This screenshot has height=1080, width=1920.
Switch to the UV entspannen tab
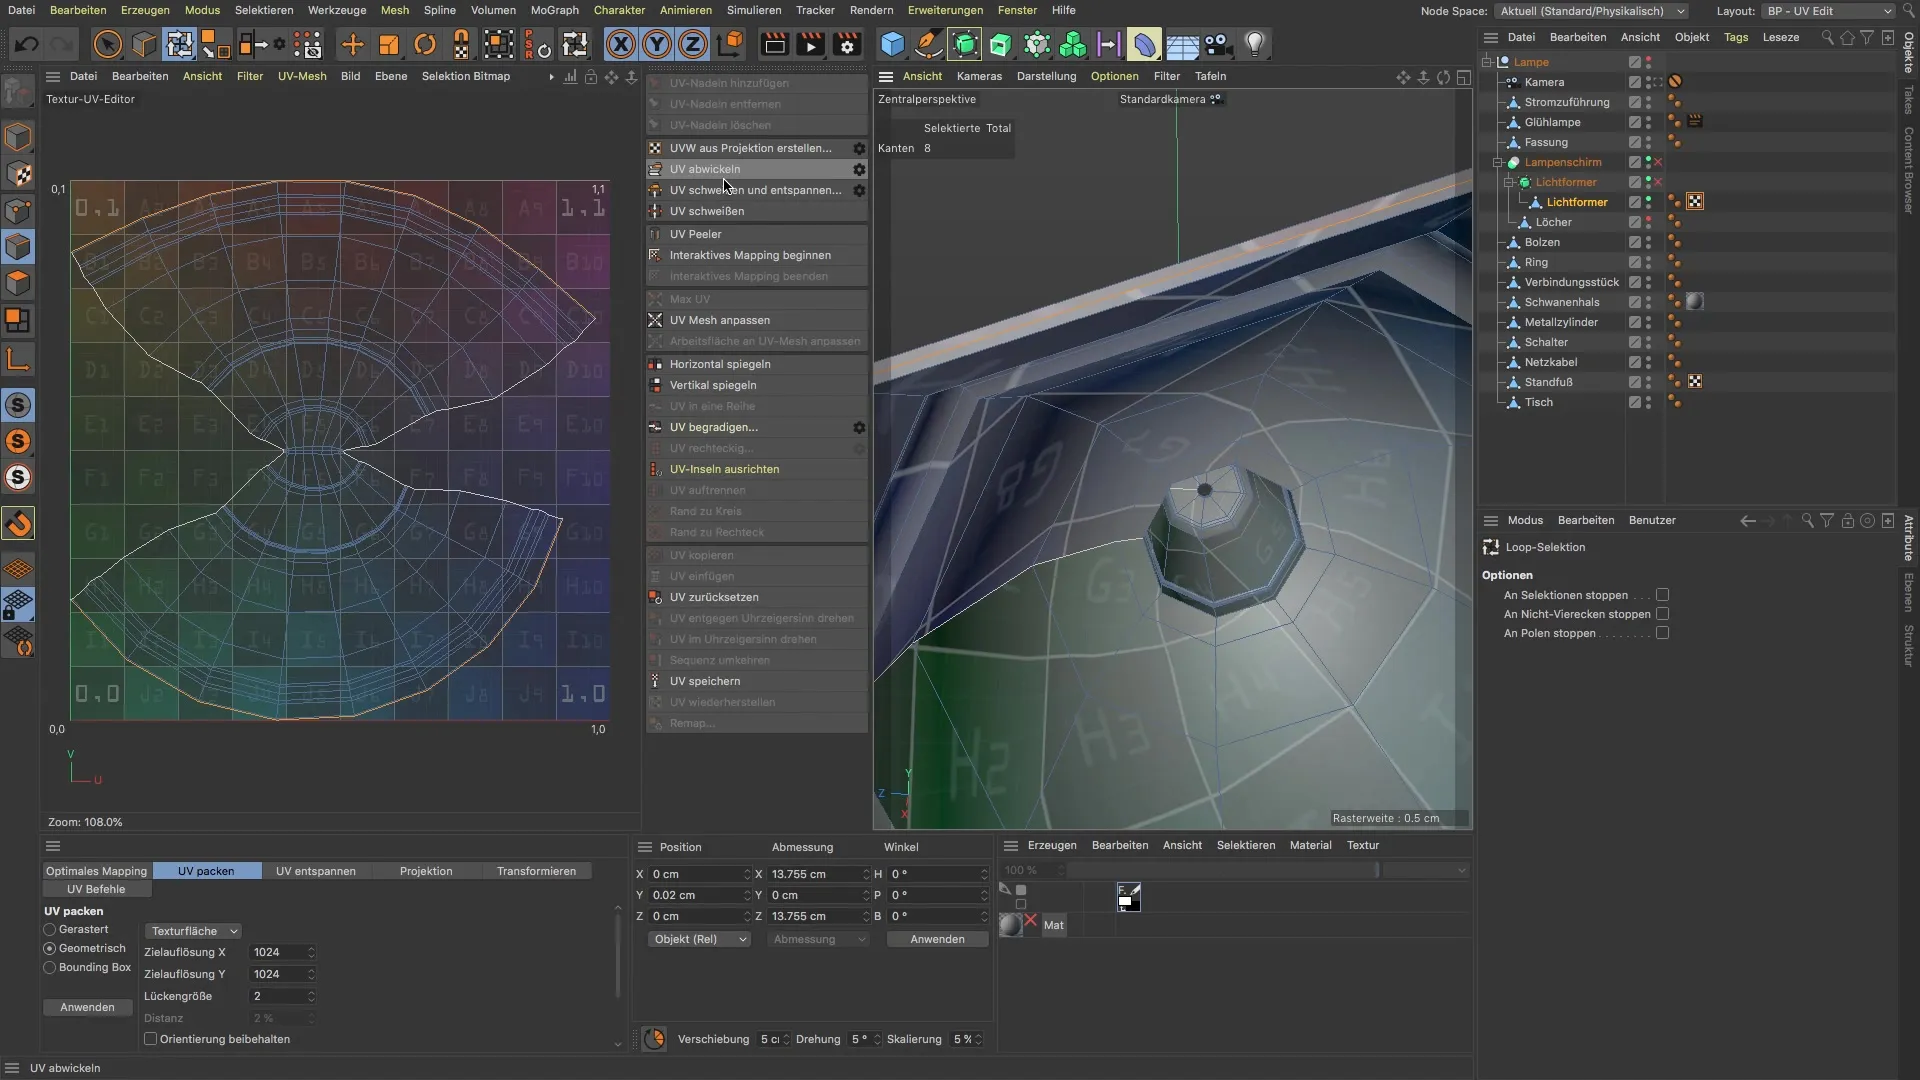(x=316, y=871)
